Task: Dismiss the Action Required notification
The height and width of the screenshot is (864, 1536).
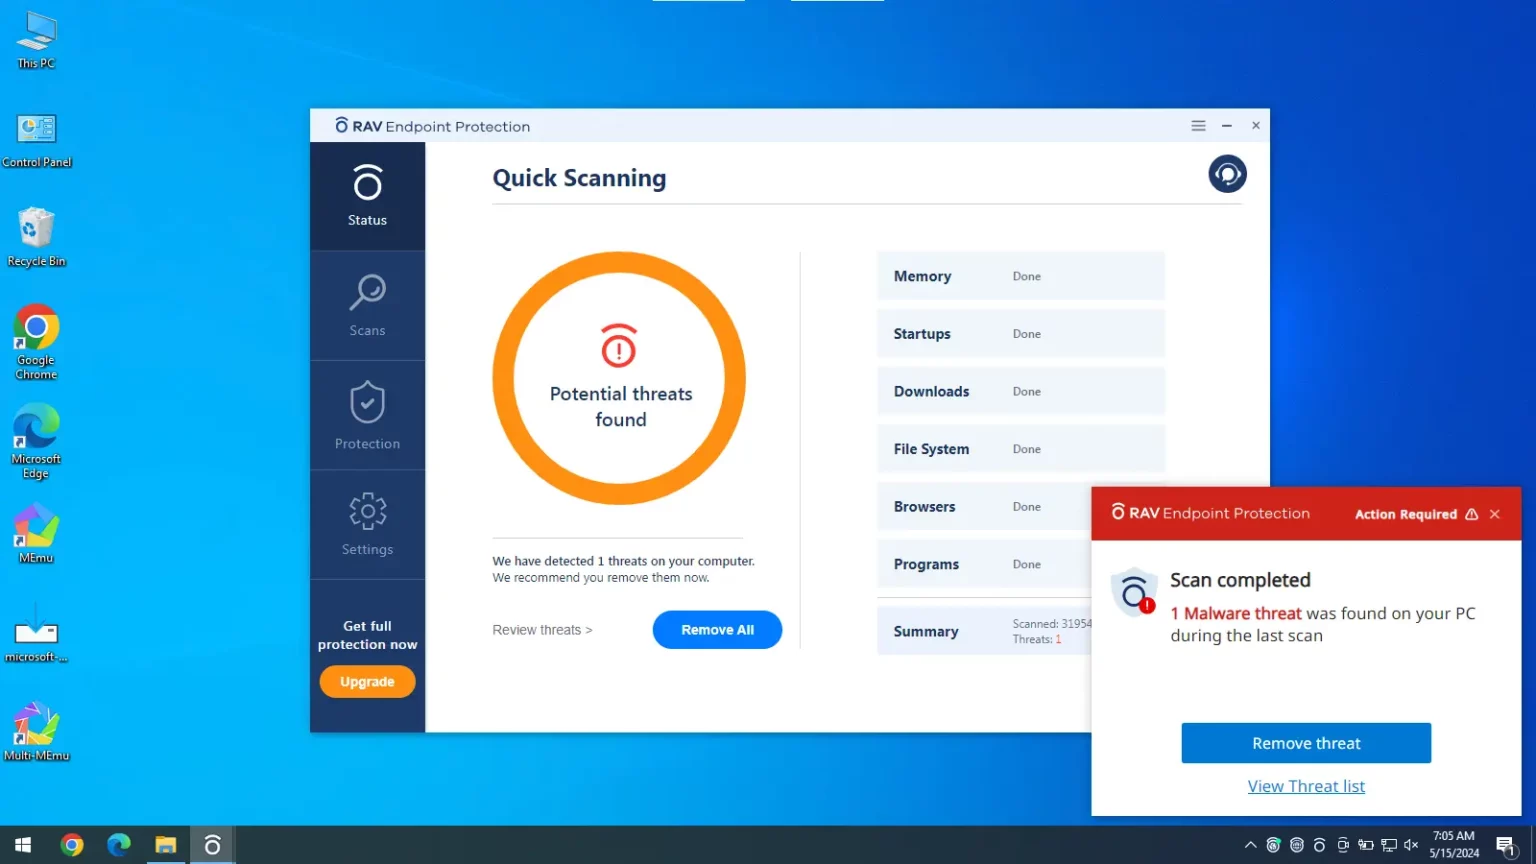Action: coord(1495,514)
